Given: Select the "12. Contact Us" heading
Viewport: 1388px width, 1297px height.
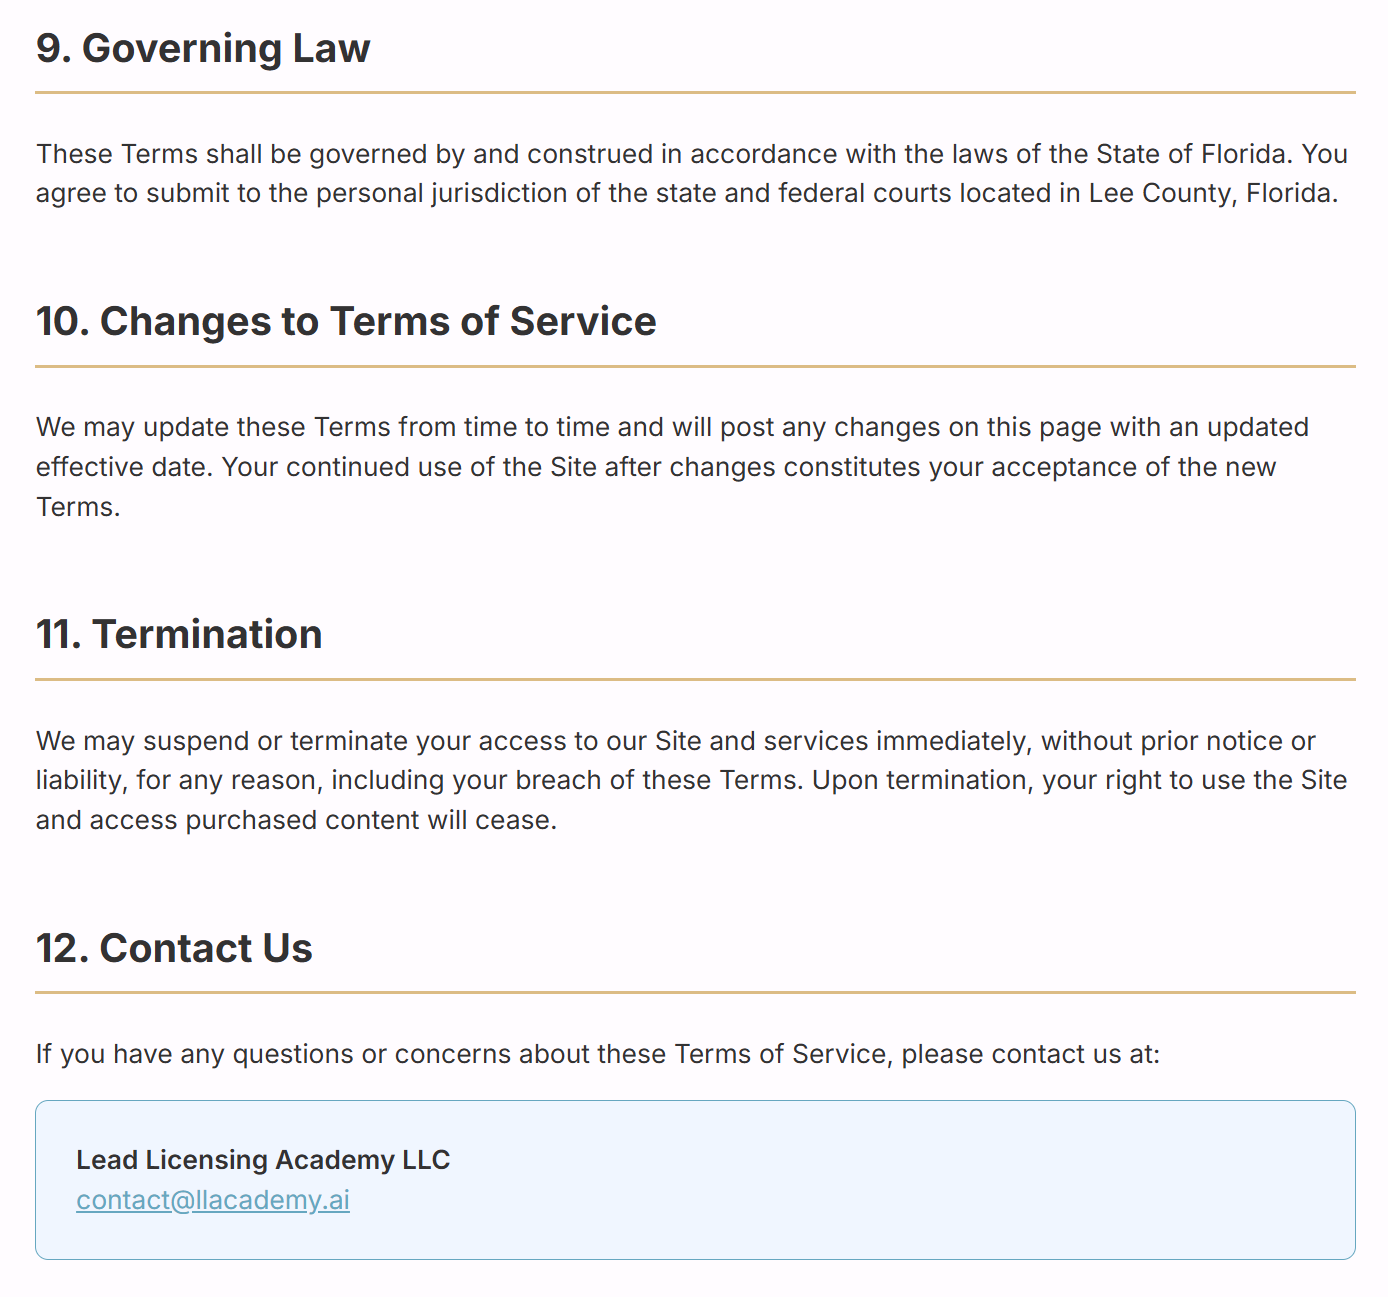Looking at the screenshot, I should 174,948.
